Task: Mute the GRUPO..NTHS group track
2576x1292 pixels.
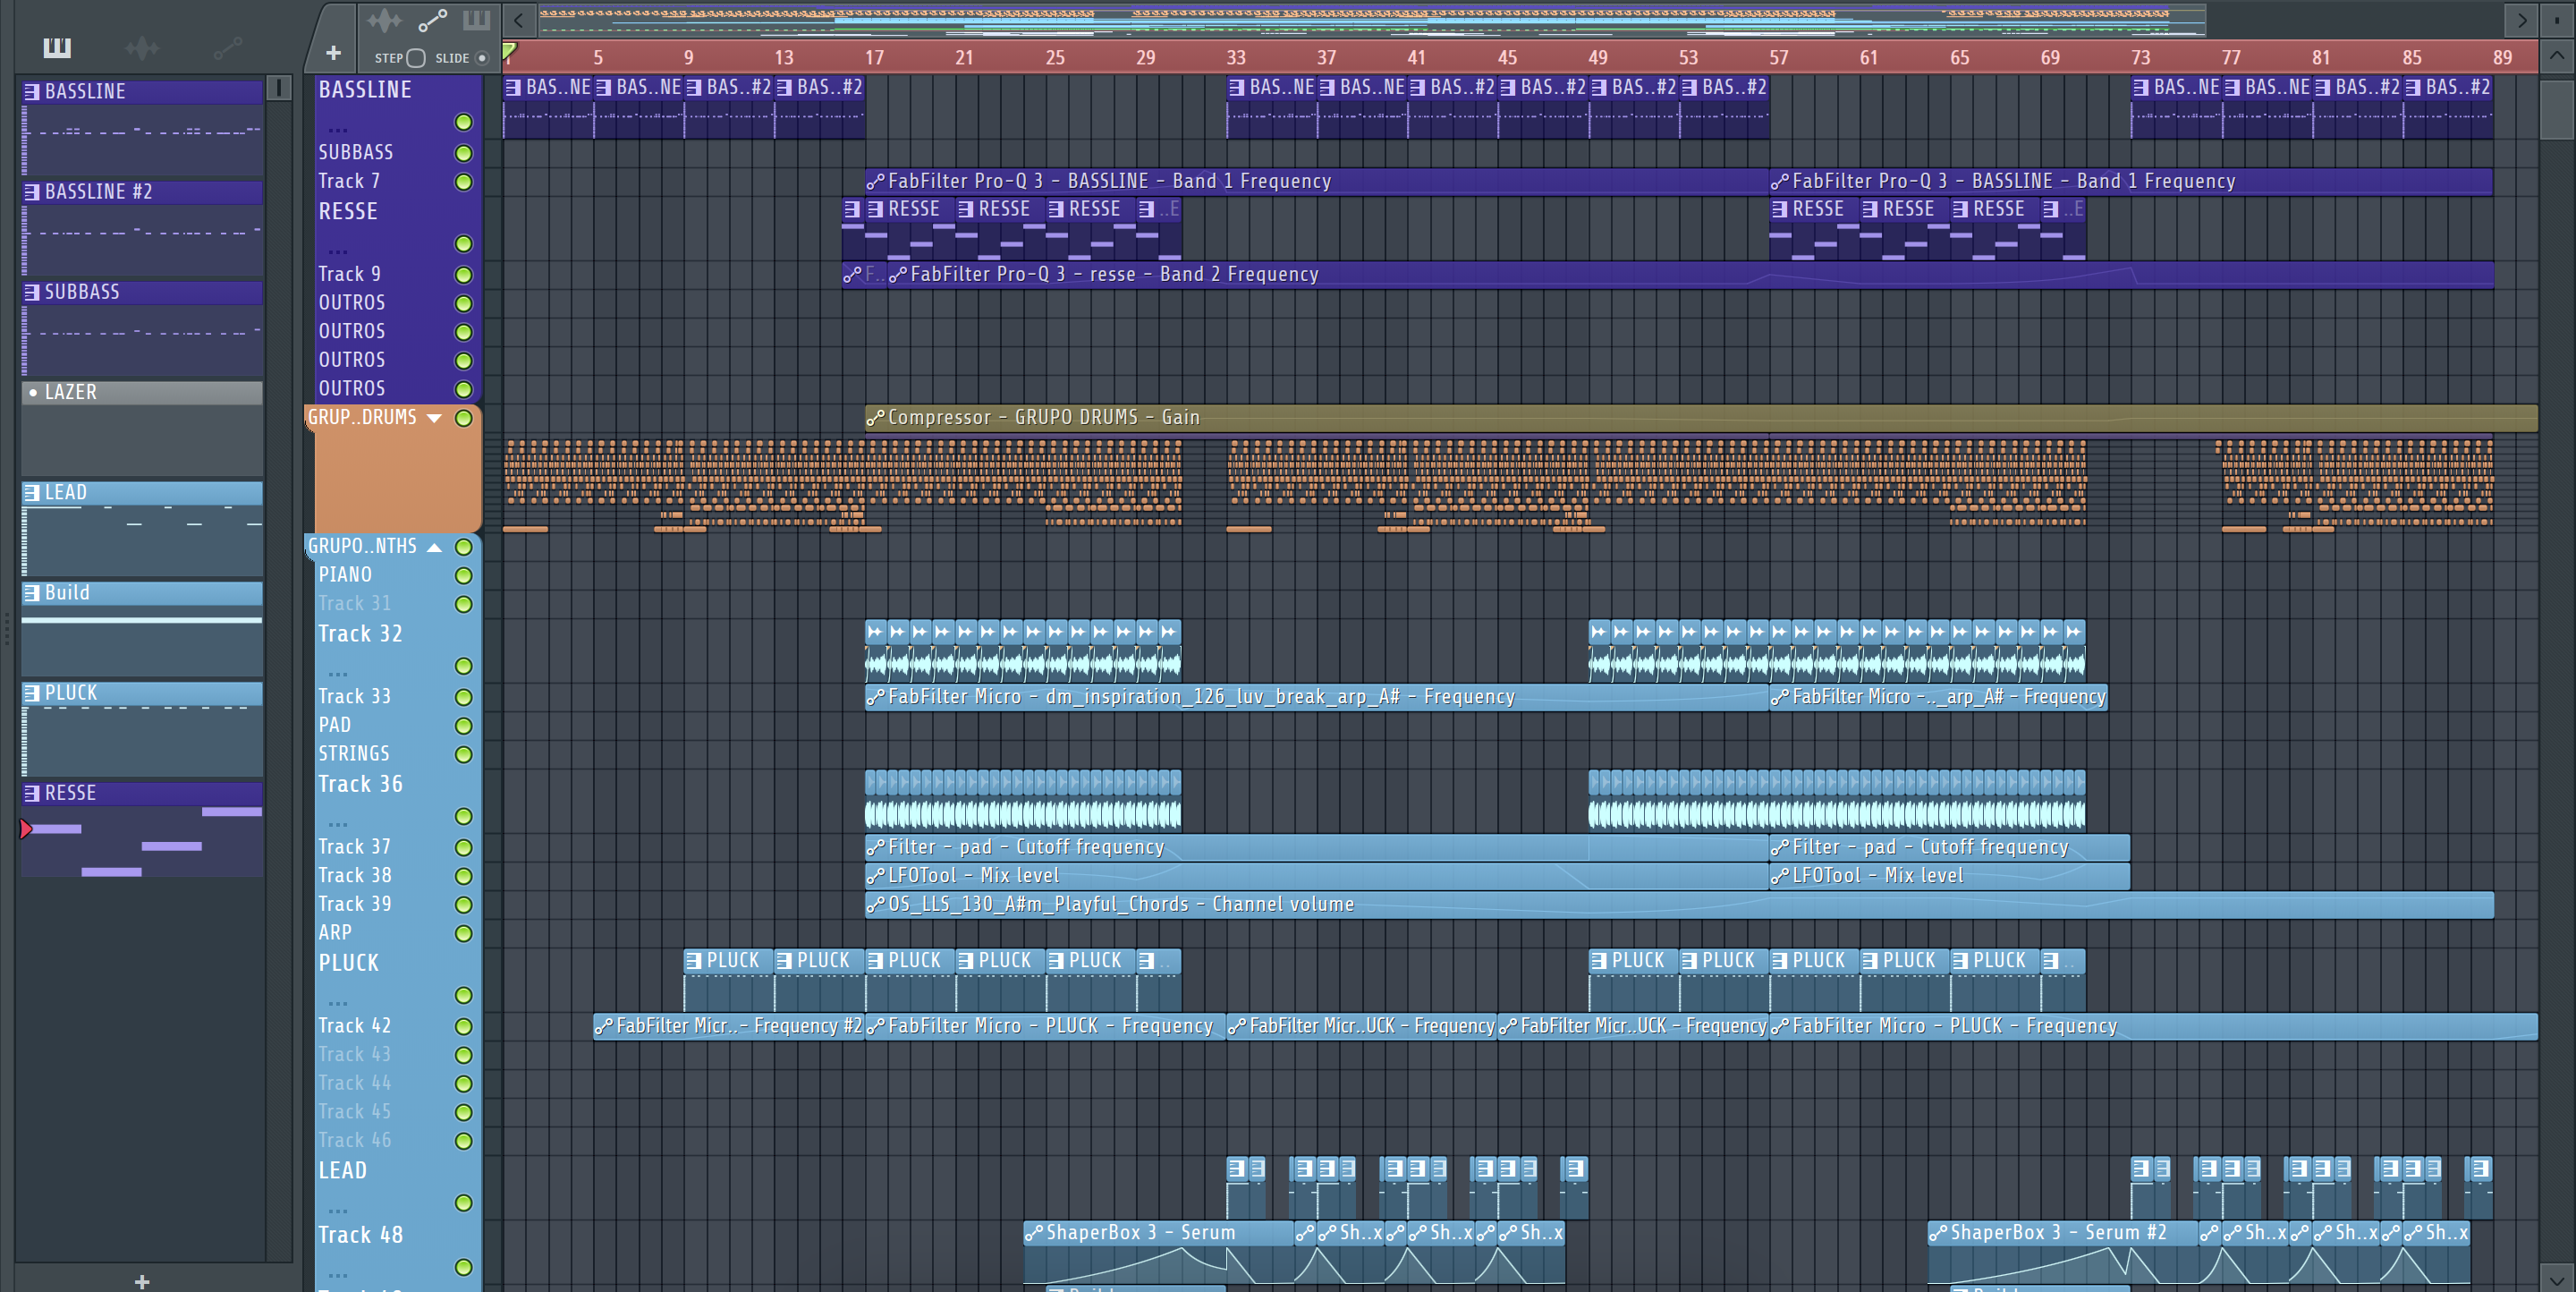Action: tap(464, 547)
